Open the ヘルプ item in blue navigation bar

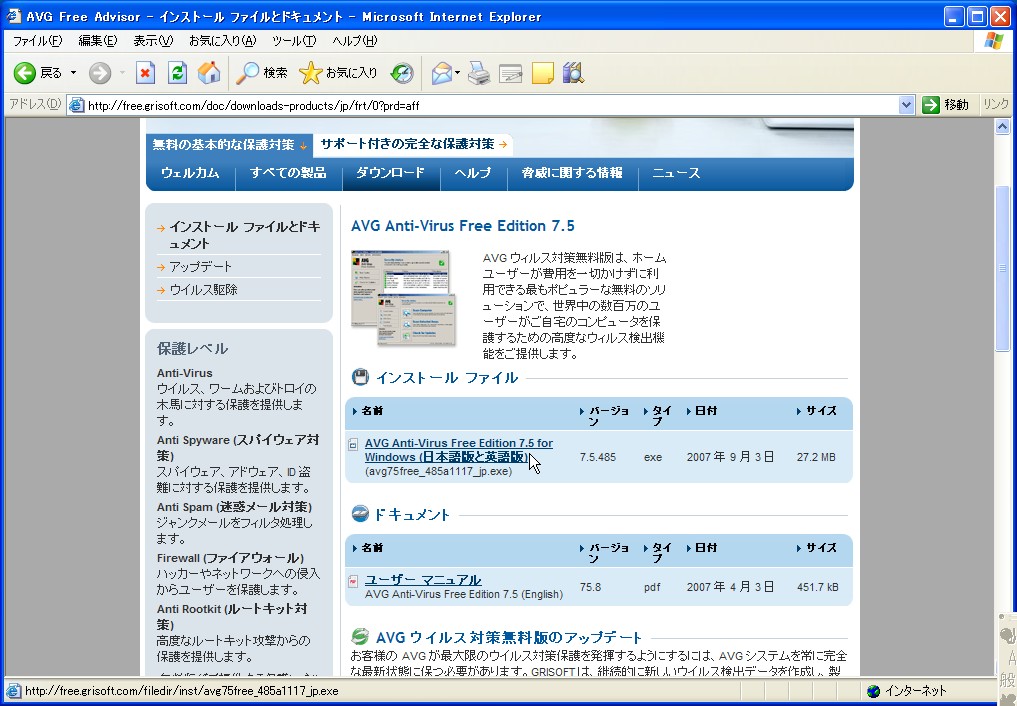coord(472,173)
